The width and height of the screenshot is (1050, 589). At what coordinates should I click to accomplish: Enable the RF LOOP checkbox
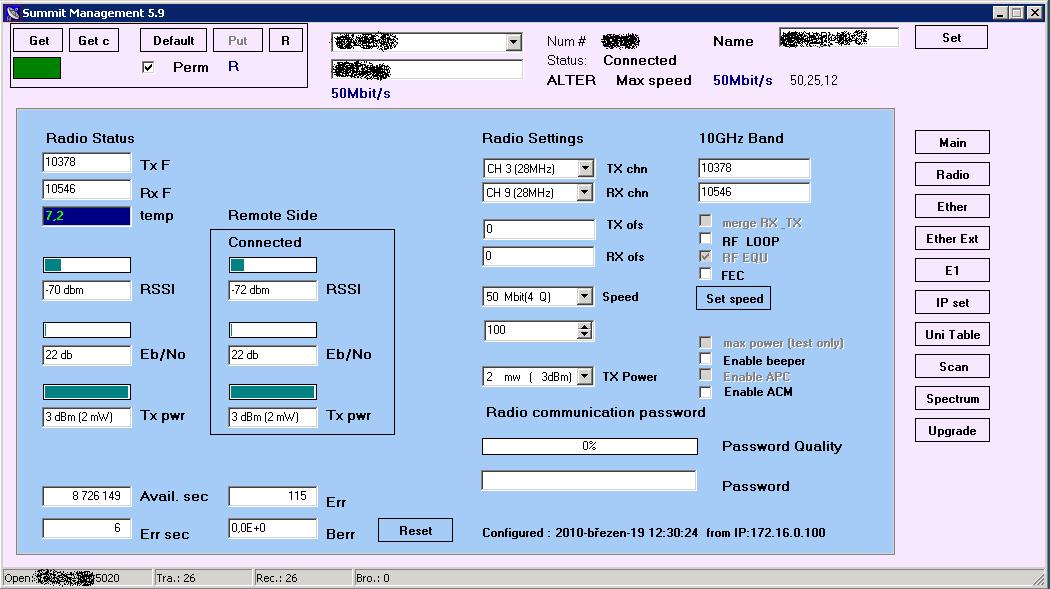[705, 238]
